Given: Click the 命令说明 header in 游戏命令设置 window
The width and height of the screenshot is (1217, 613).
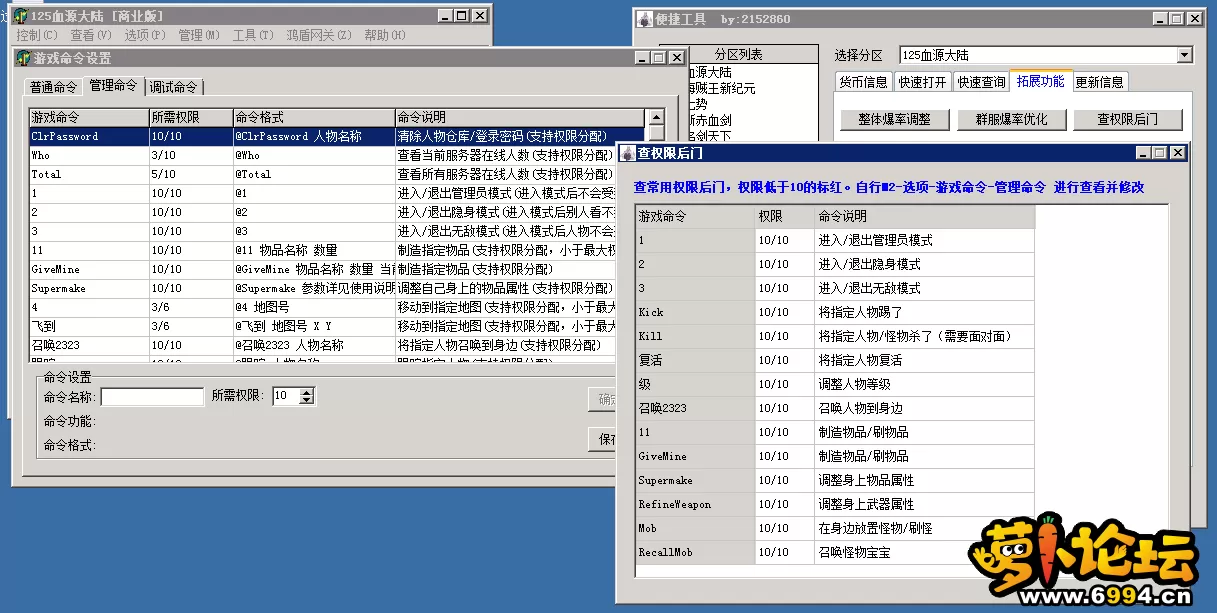Looking at the screenshot, I should pyautogui.click(x=519, y=117).
